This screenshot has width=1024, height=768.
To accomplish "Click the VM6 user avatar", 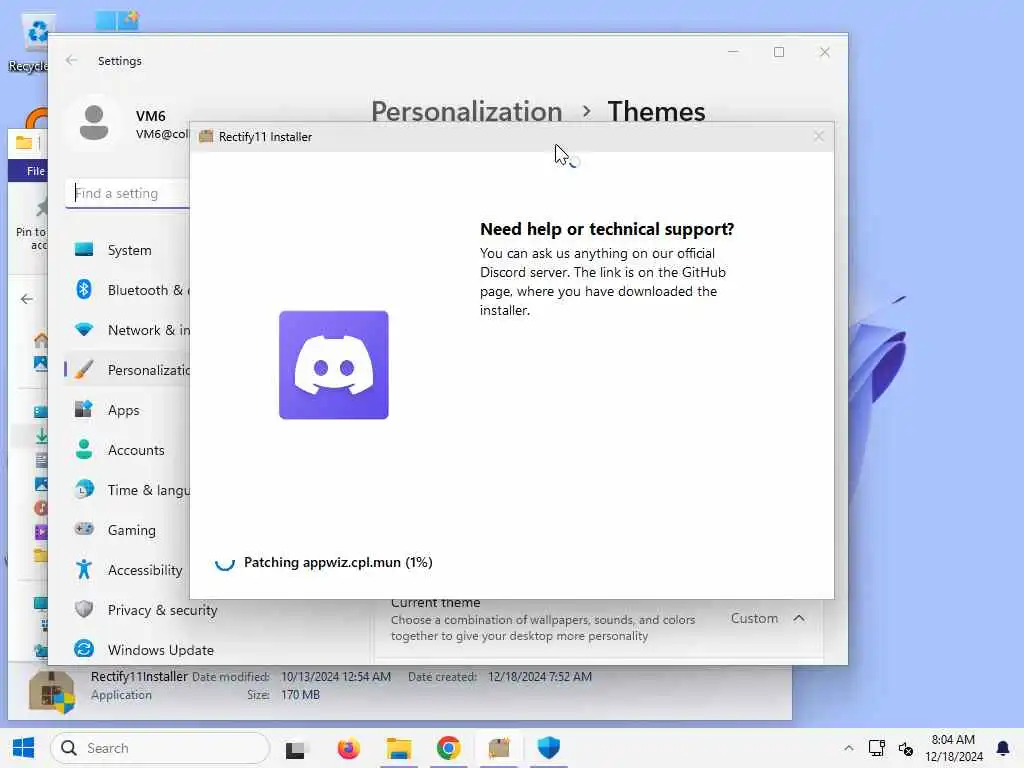I will tap(94, 123).
